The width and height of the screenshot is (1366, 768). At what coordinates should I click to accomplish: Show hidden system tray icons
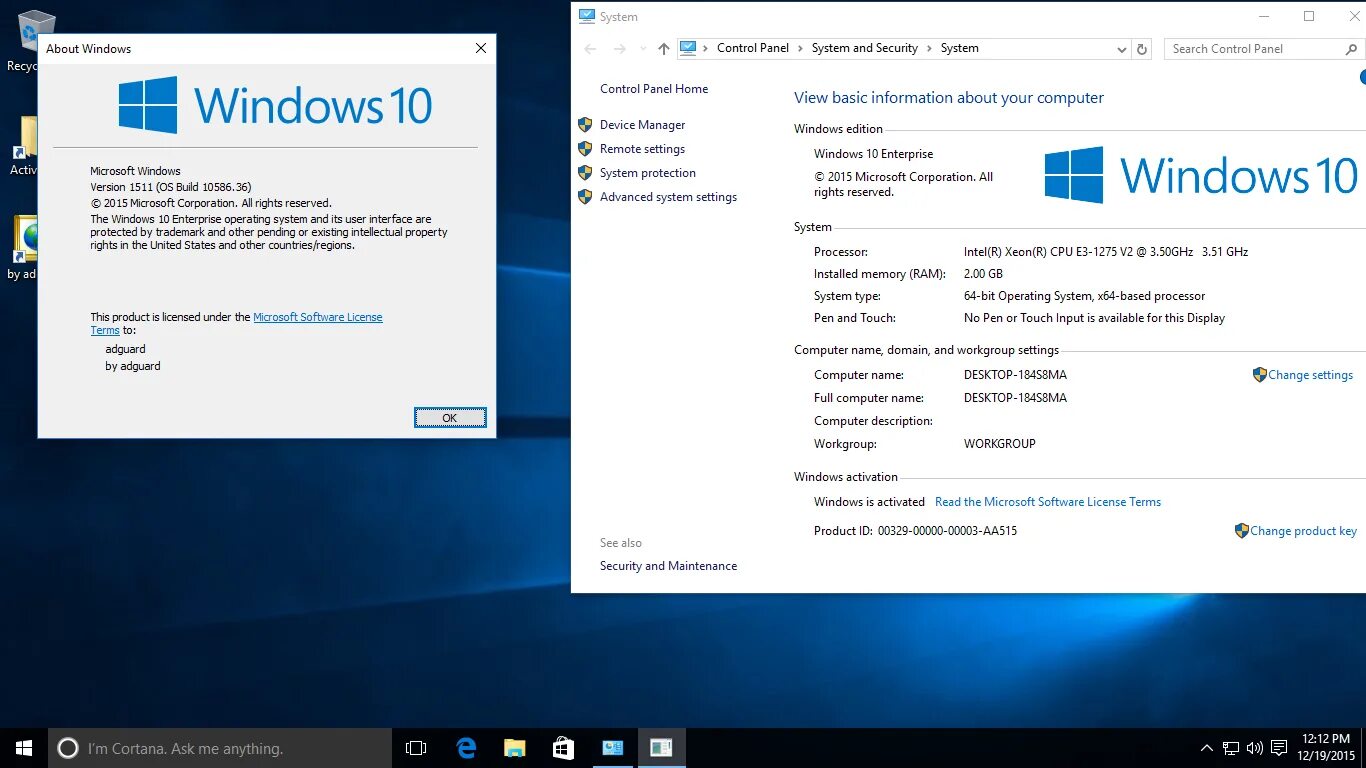[1207, 748]
